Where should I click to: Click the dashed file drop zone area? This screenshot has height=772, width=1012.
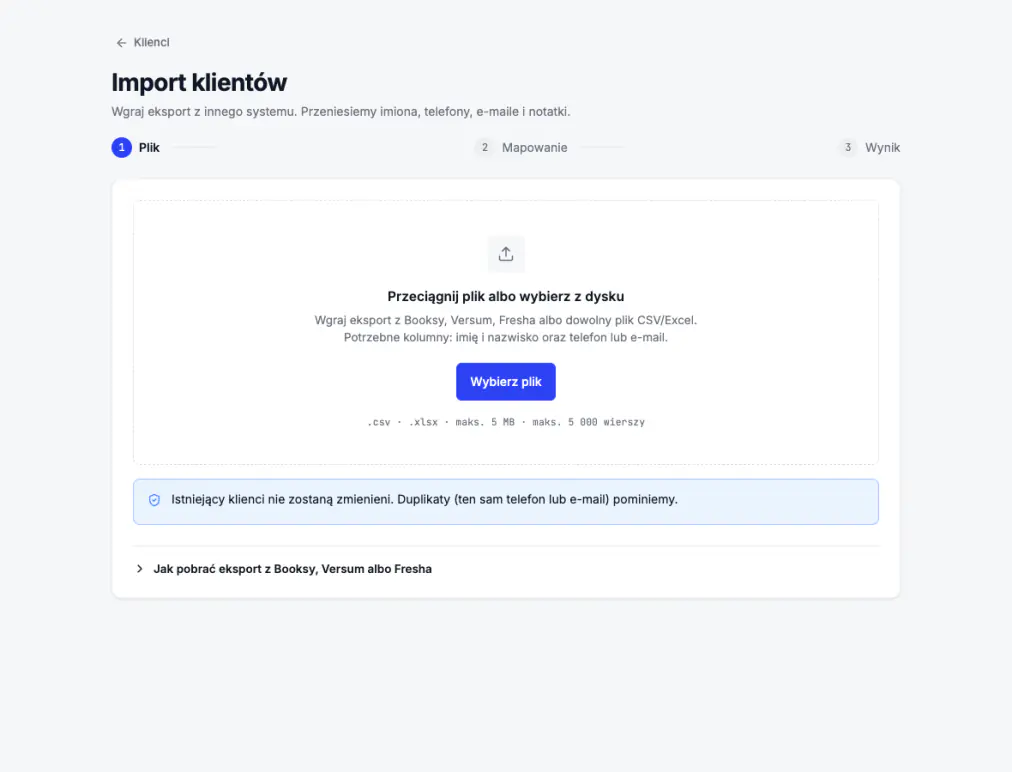tap(506, 332)
